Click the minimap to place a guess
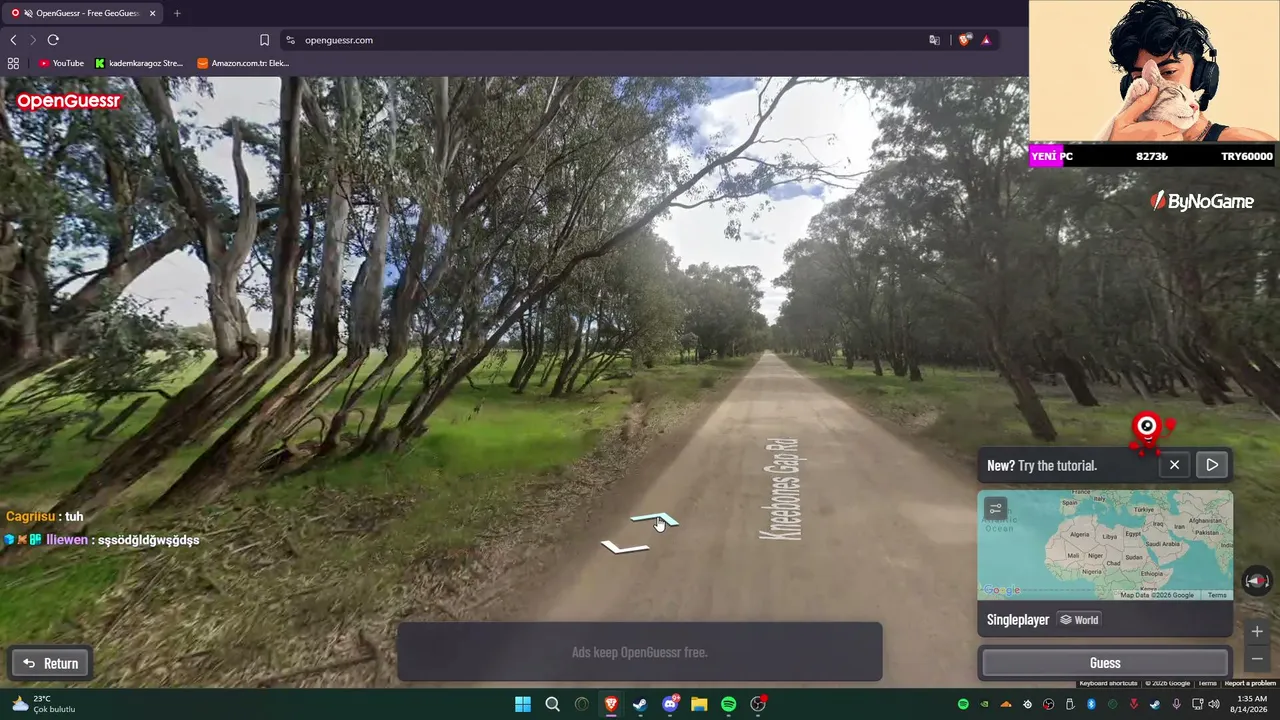This screenshot has width=1280, height=720. point(1105,545)
